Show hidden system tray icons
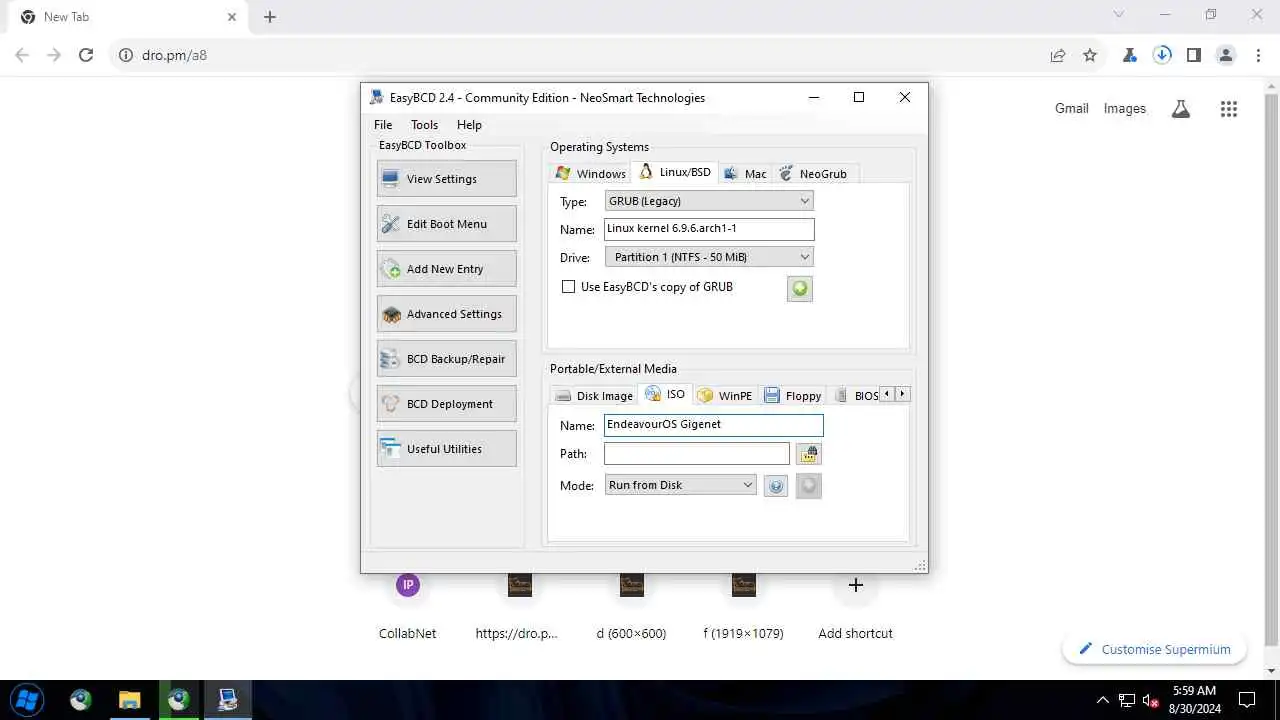Screen dimensions: 1280x720 [1103, 699]
